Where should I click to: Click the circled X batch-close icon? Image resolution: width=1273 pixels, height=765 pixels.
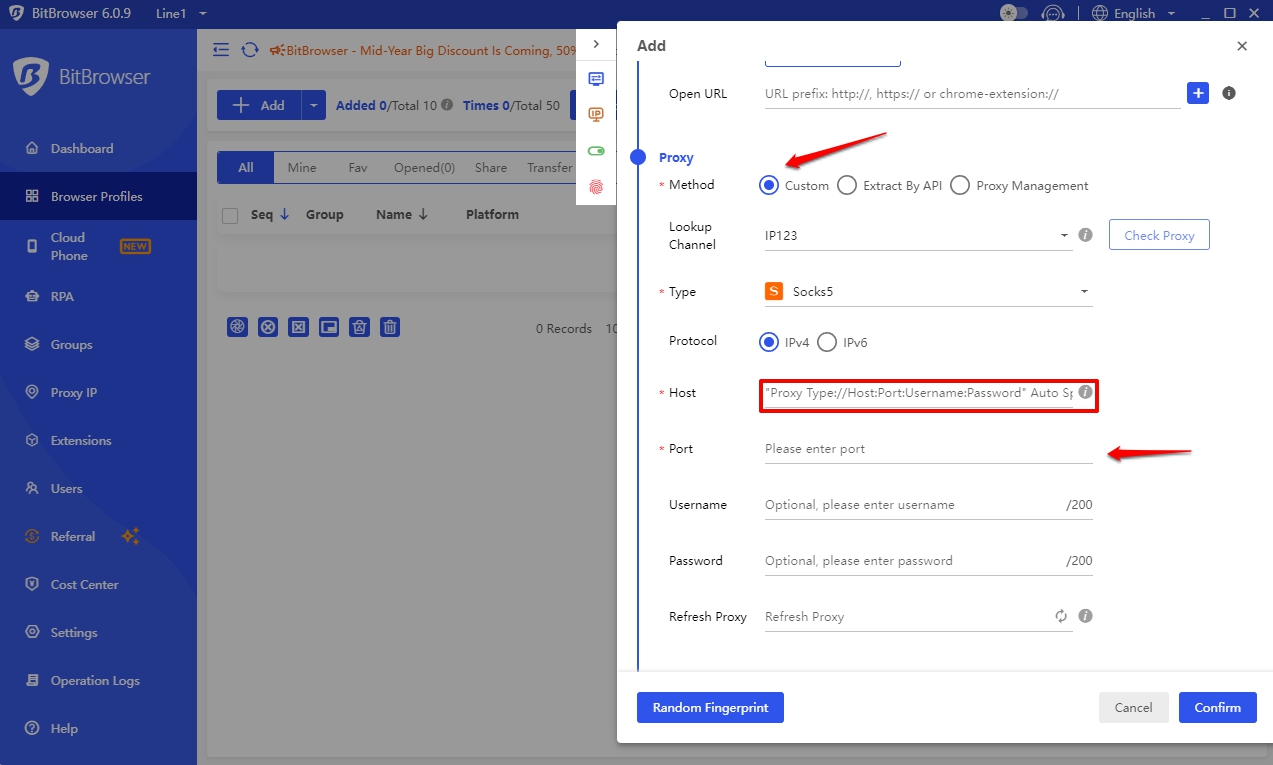tap(268, 327)
